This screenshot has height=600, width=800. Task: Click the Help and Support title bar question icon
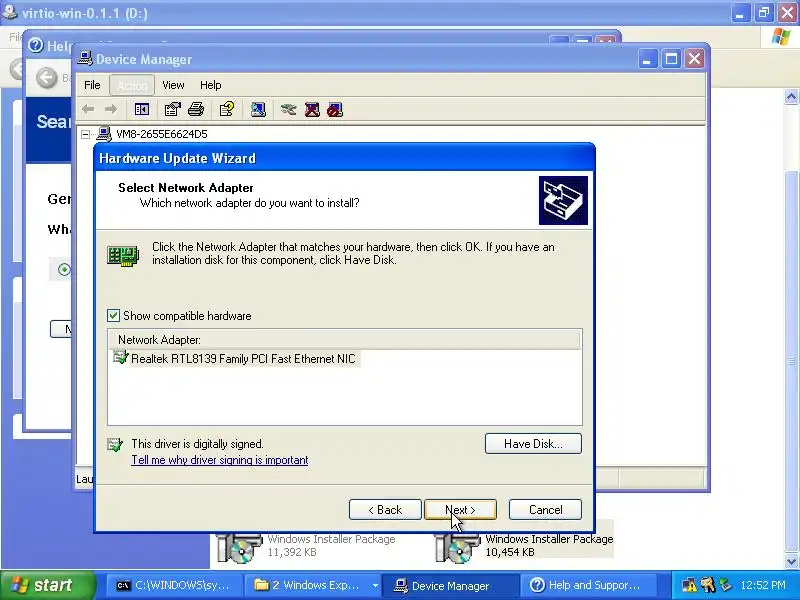pos(36,45)
